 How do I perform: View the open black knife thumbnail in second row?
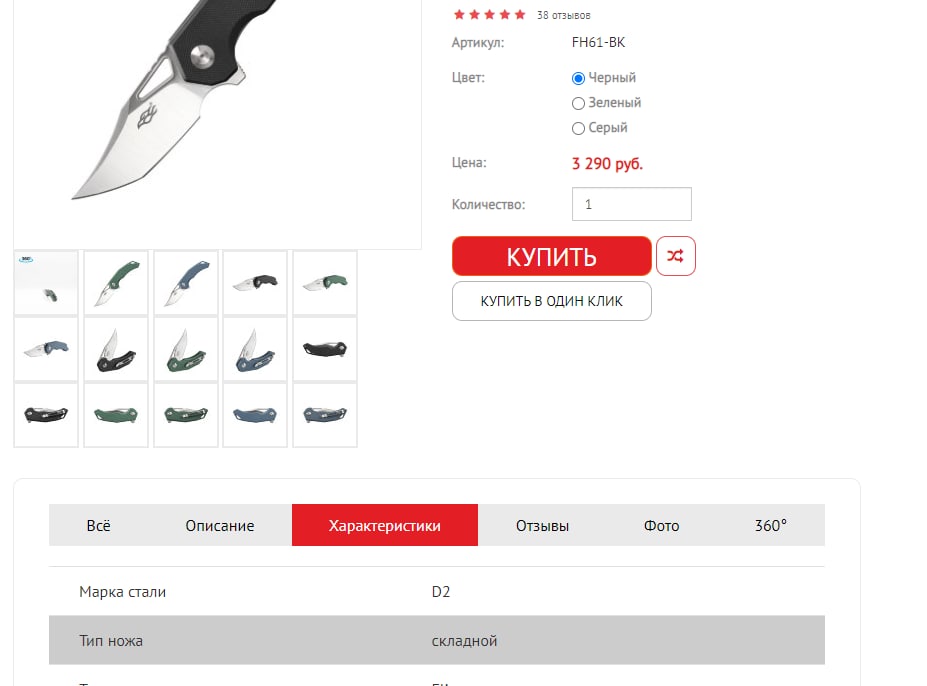tap(116, 349)
